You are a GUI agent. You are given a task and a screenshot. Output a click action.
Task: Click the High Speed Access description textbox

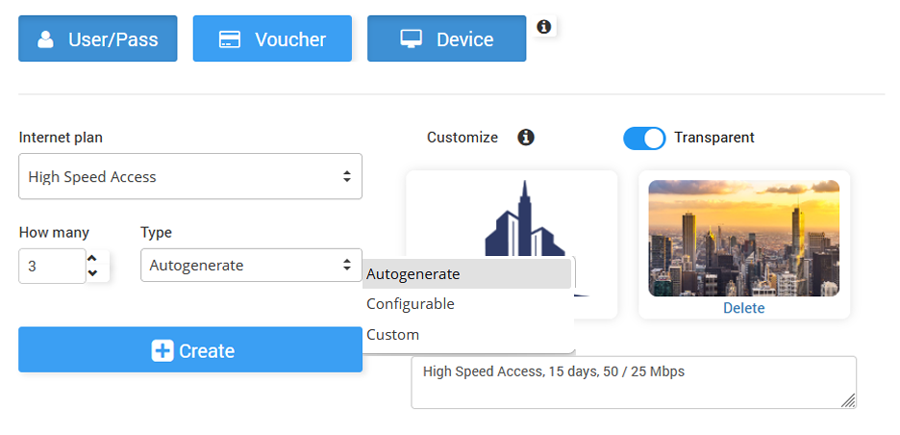633,382
